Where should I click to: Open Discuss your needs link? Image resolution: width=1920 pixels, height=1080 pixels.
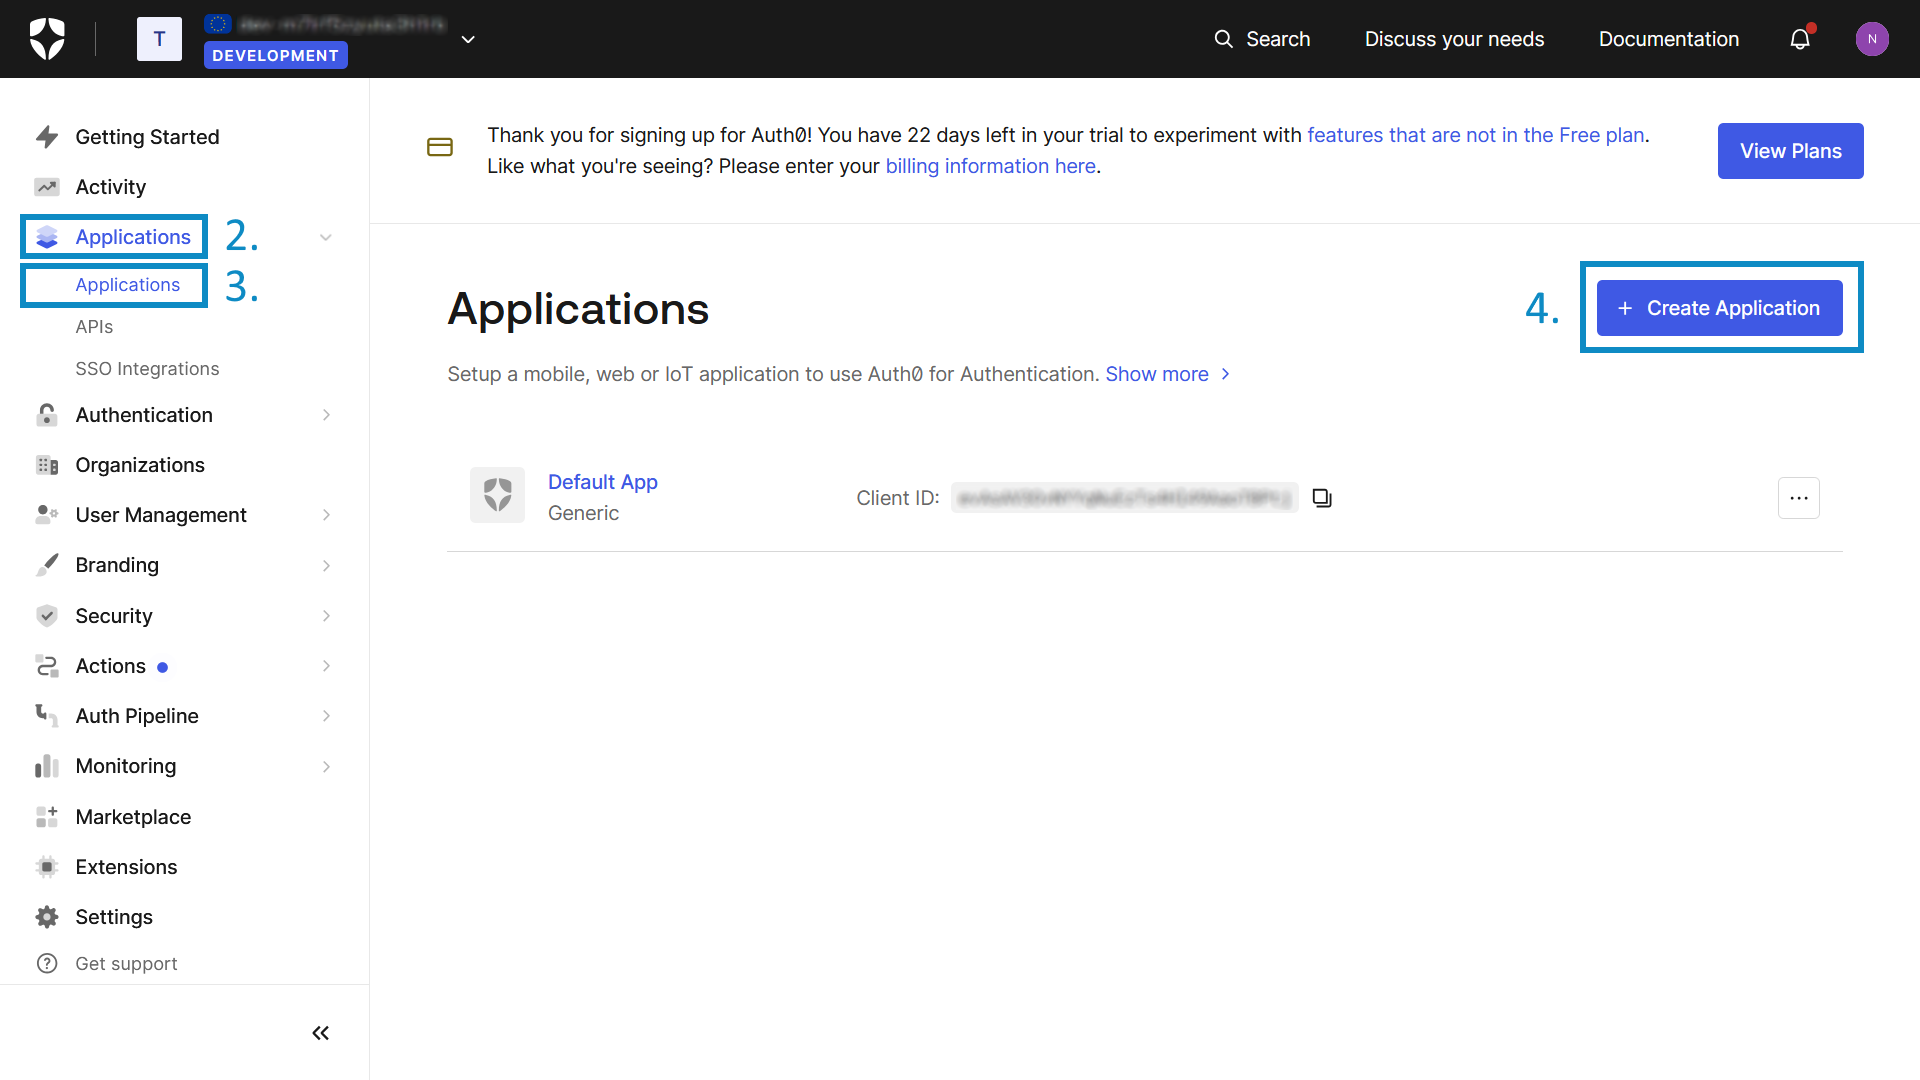click(1454, 39)
